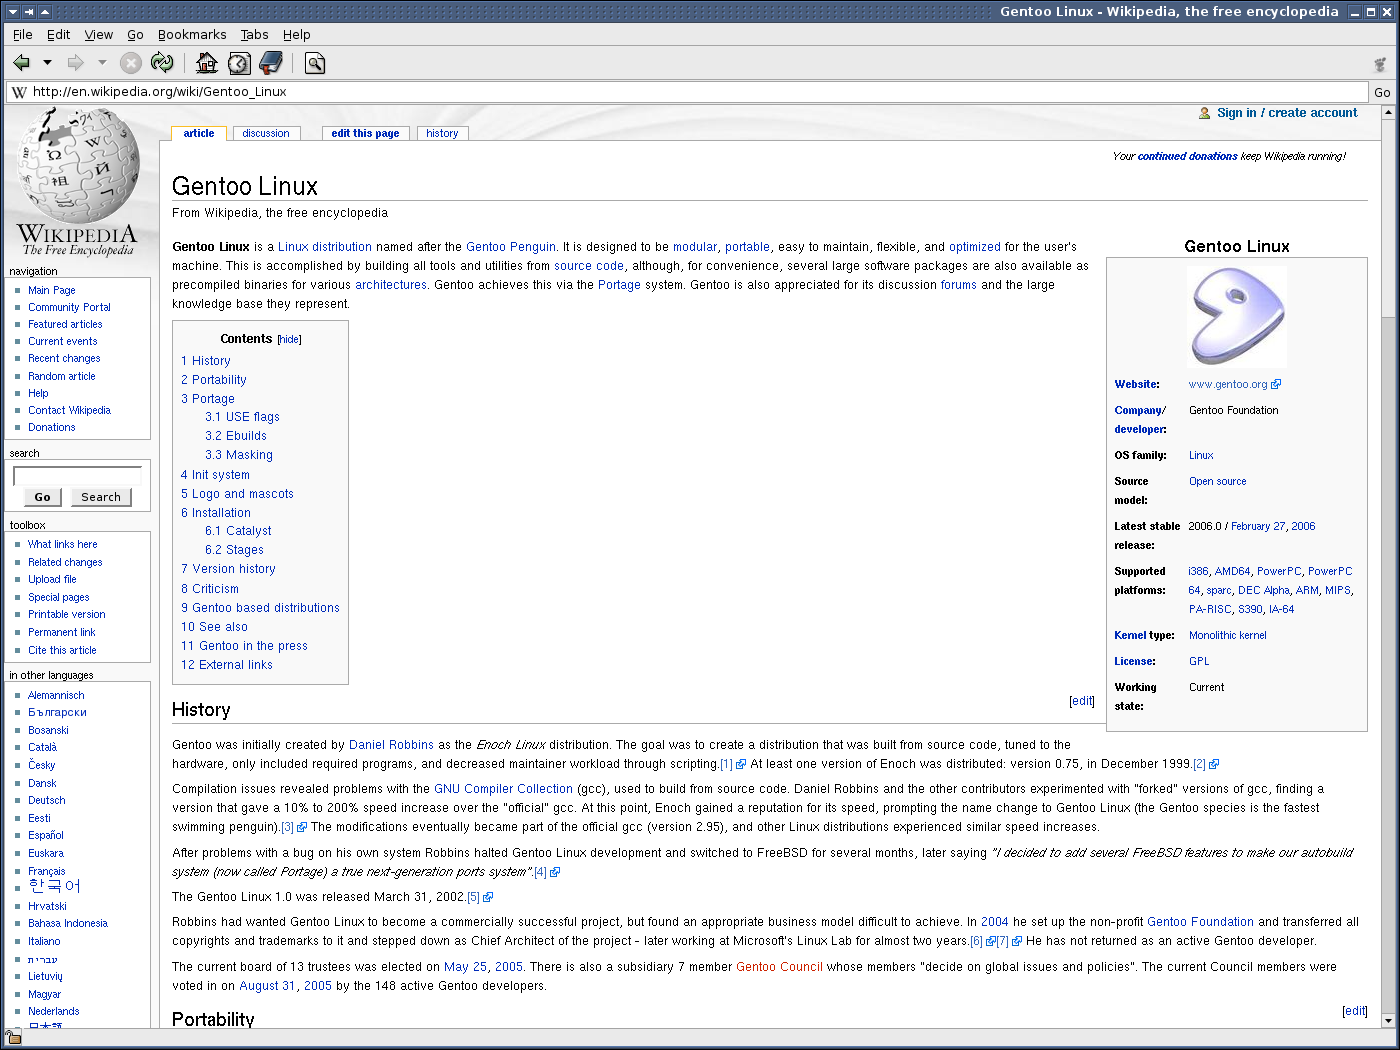This screenshot has height=1050, width=1400.
Task: Click the sidebar Search button
Action: pos(101,497)
